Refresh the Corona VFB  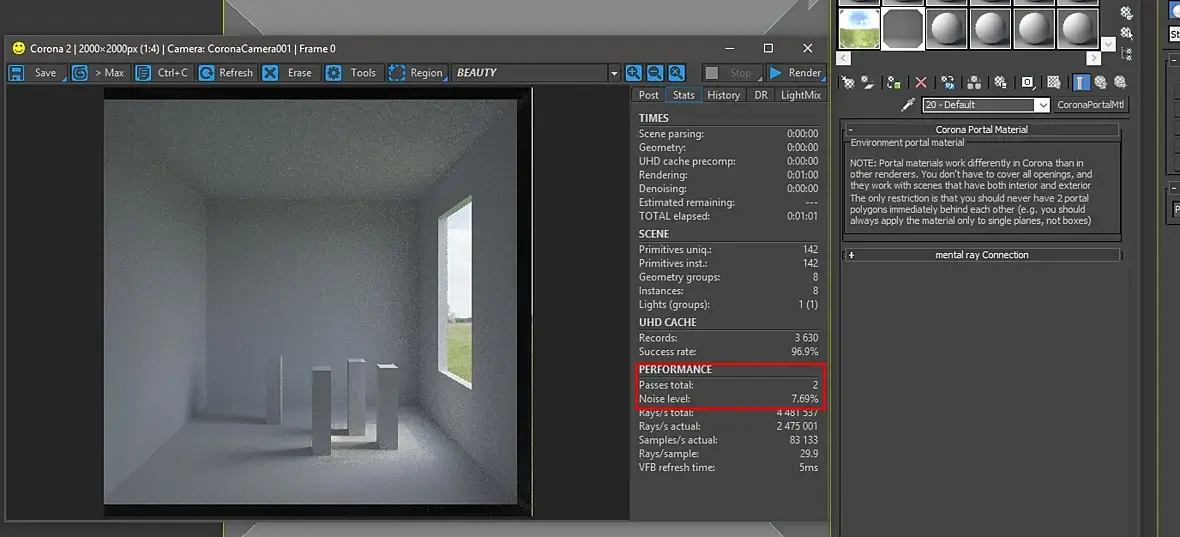tap(227, 73)
